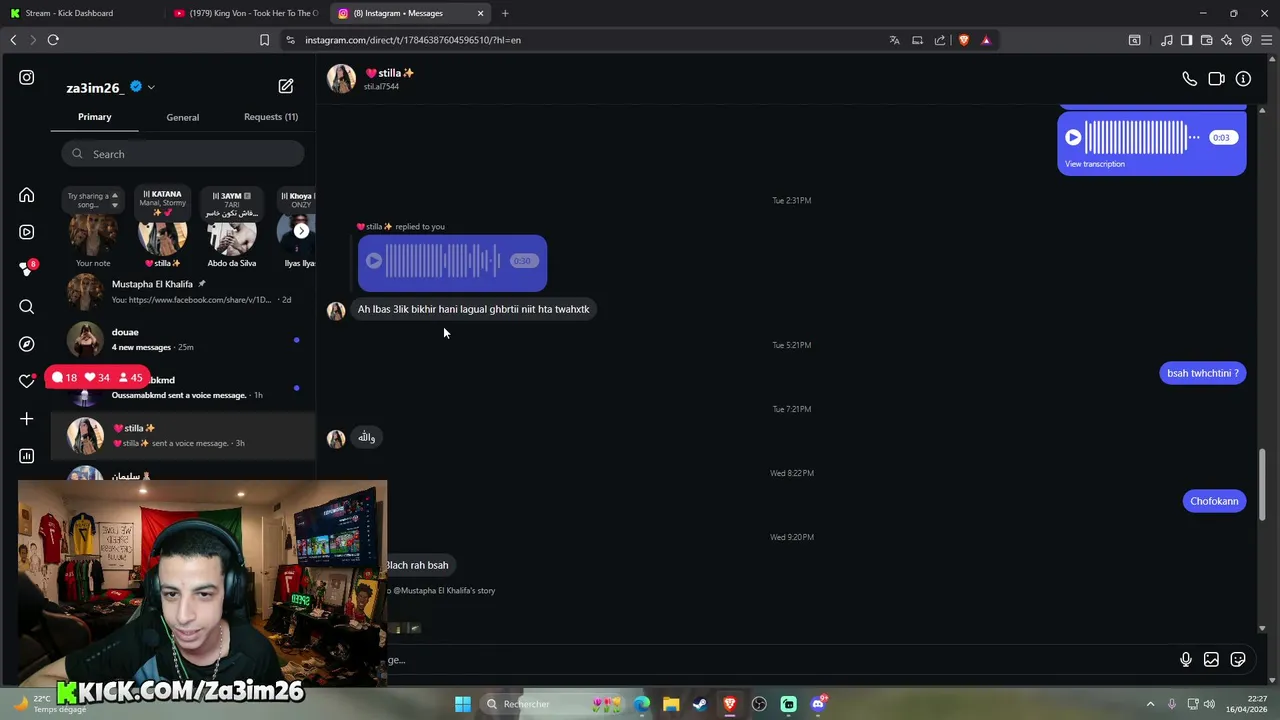Open Reels from the Instagram sidebar

point(27,232)
